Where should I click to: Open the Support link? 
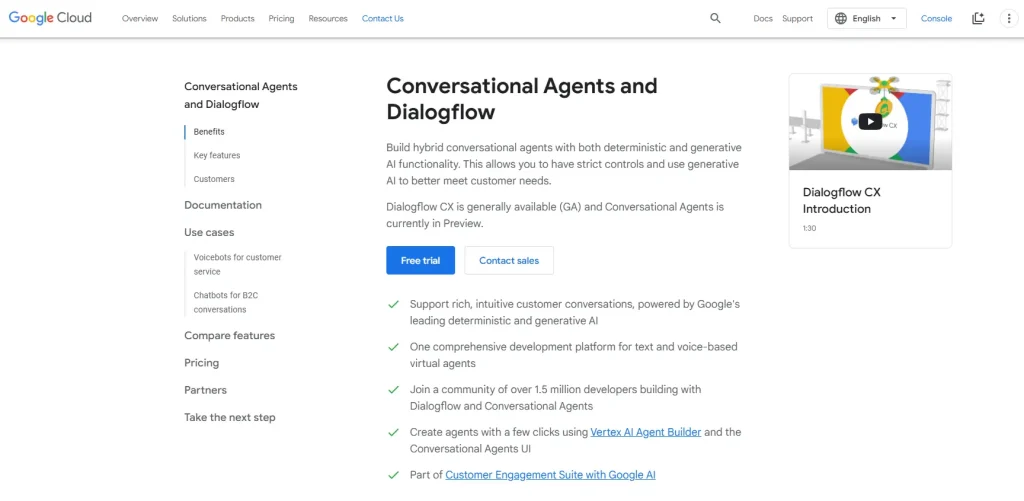797,18
